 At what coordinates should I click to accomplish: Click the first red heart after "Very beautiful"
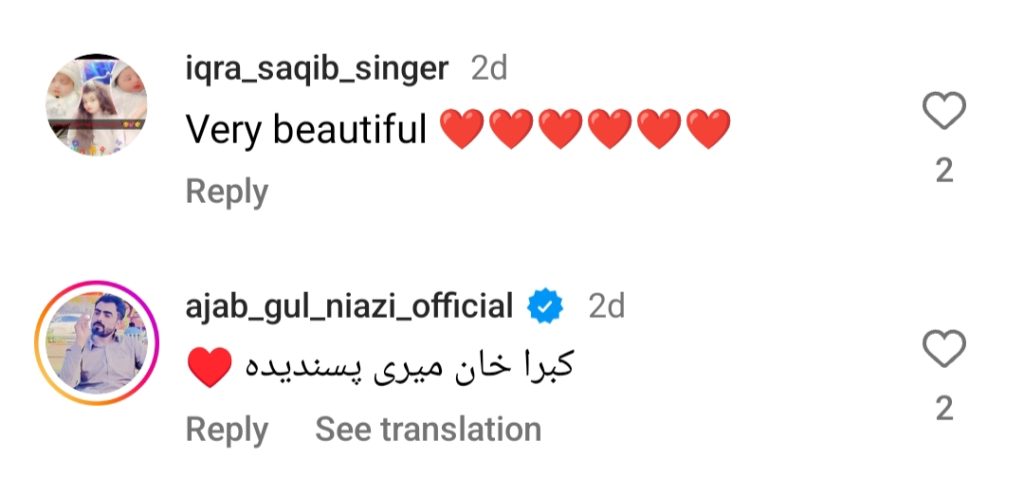click(x=462, y=130)
